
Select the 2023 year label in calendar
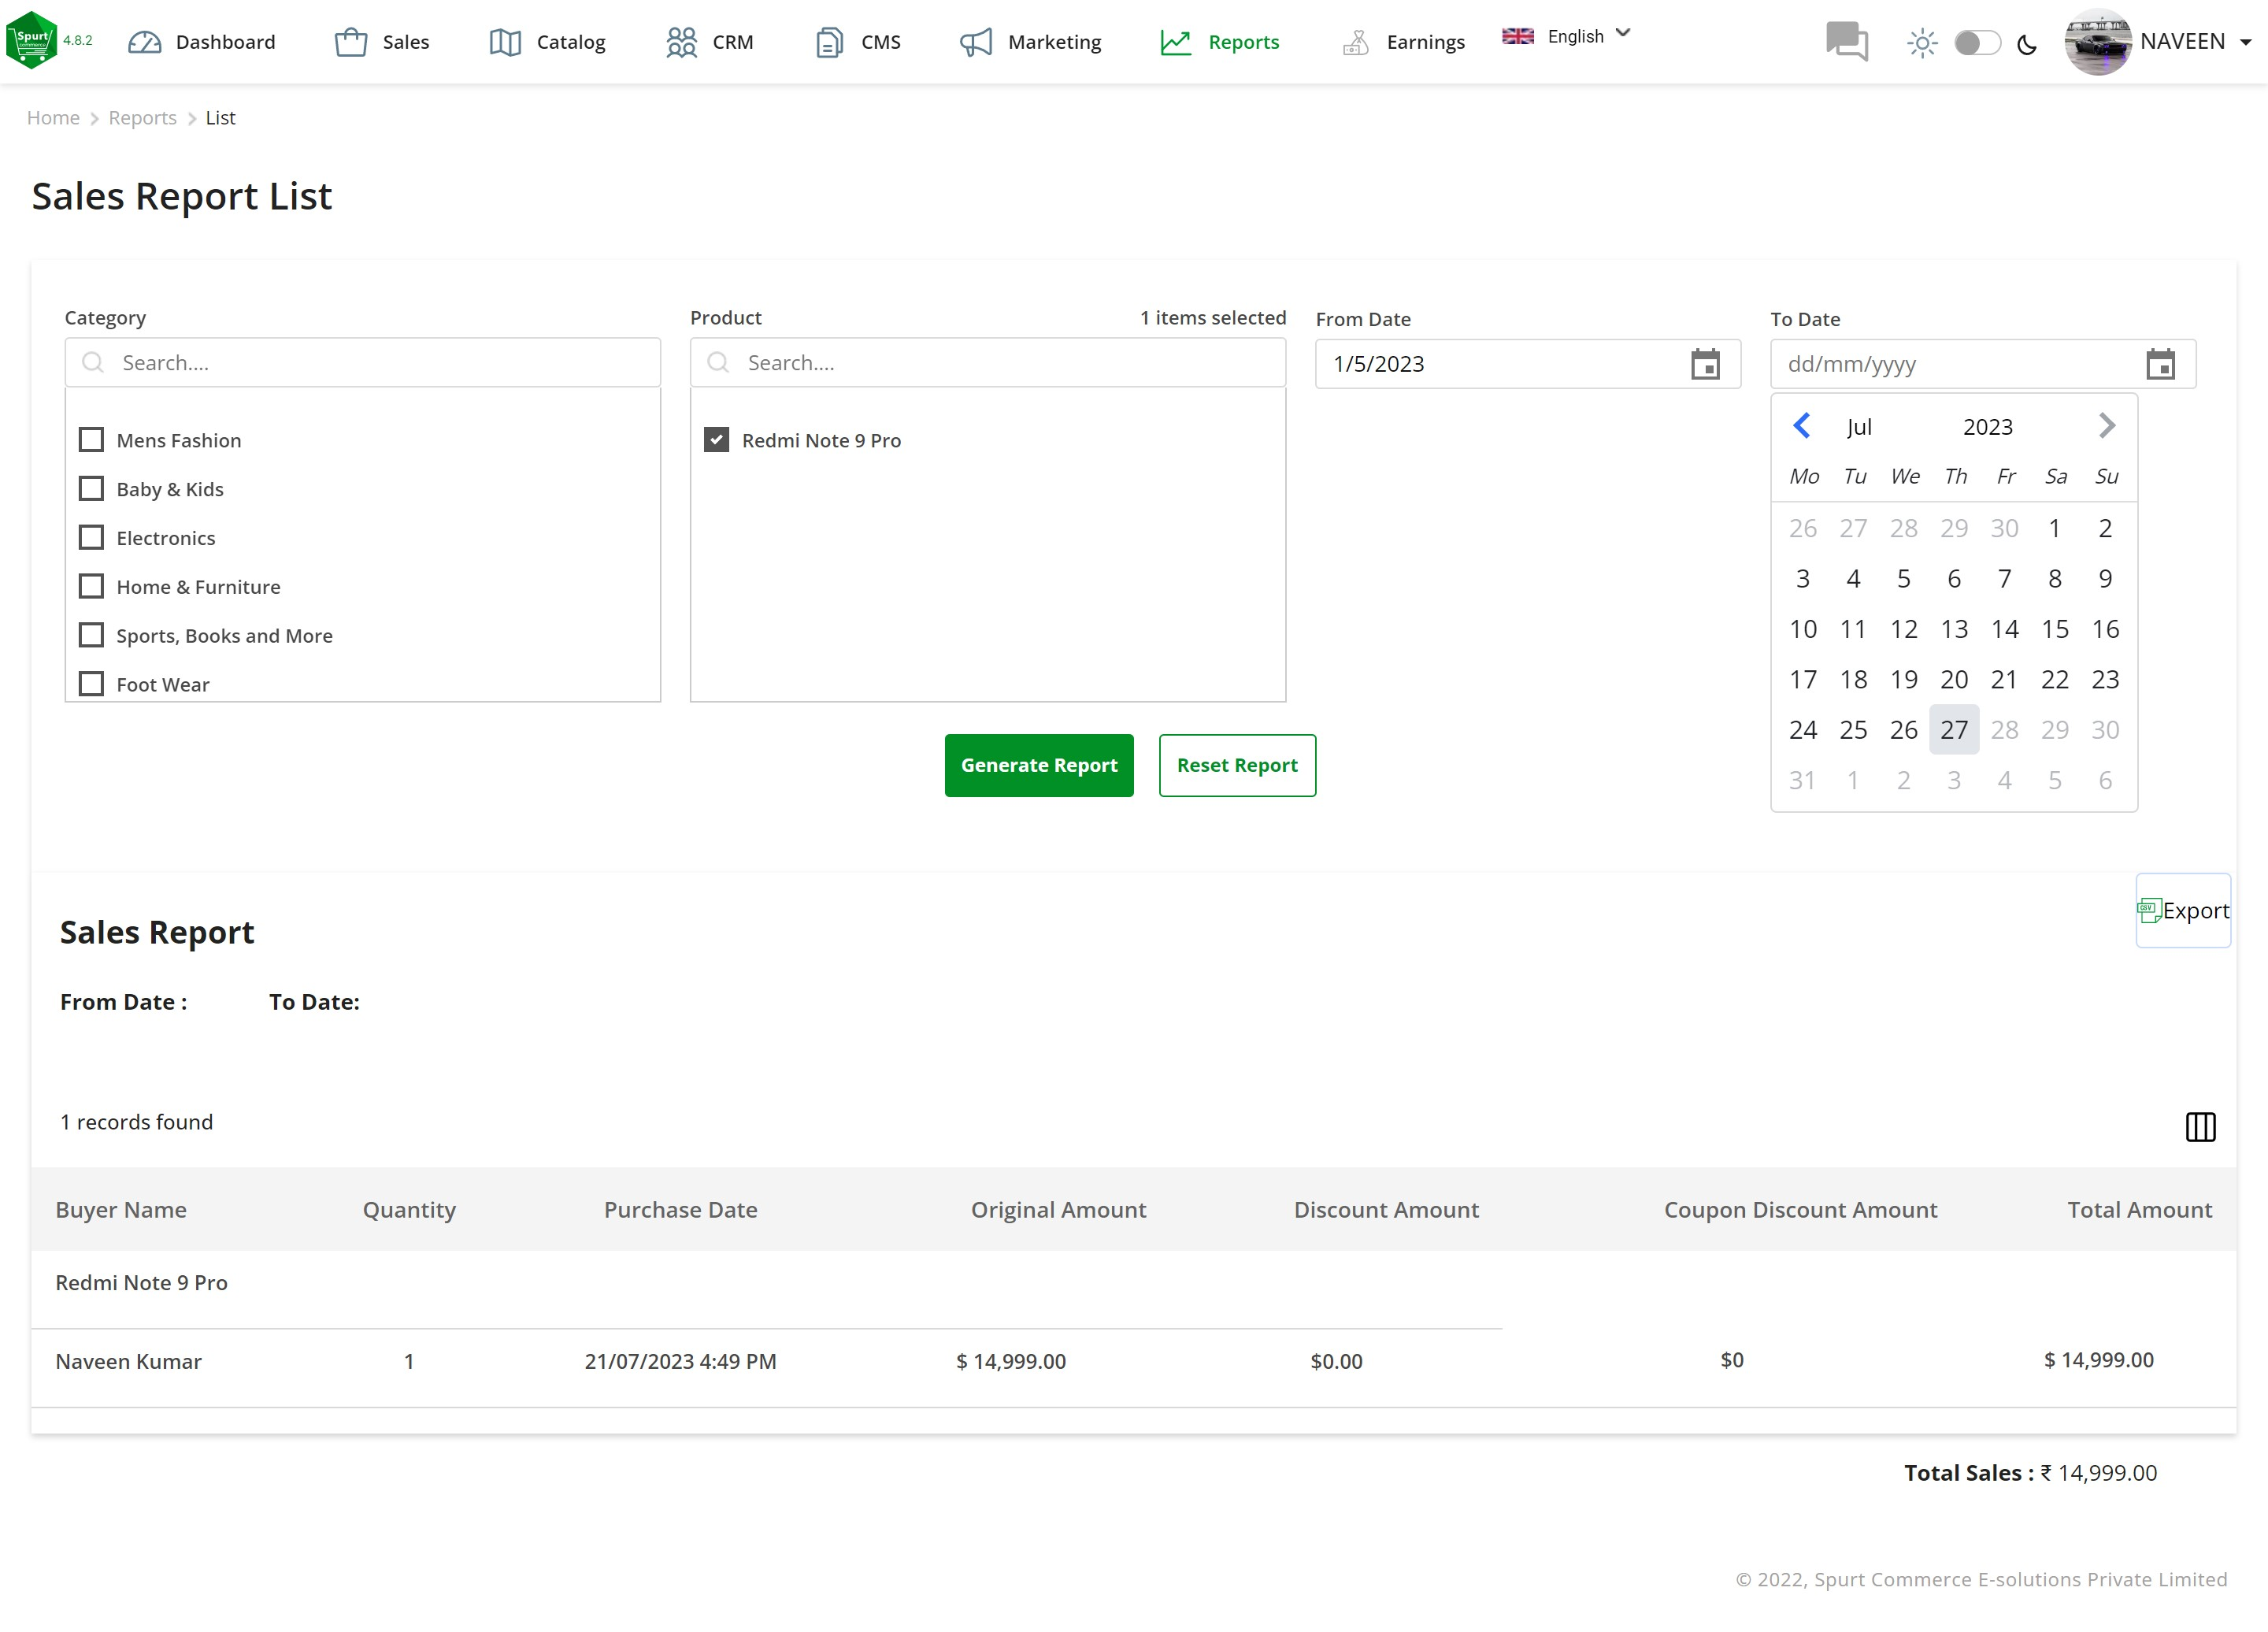(1987, 427)
